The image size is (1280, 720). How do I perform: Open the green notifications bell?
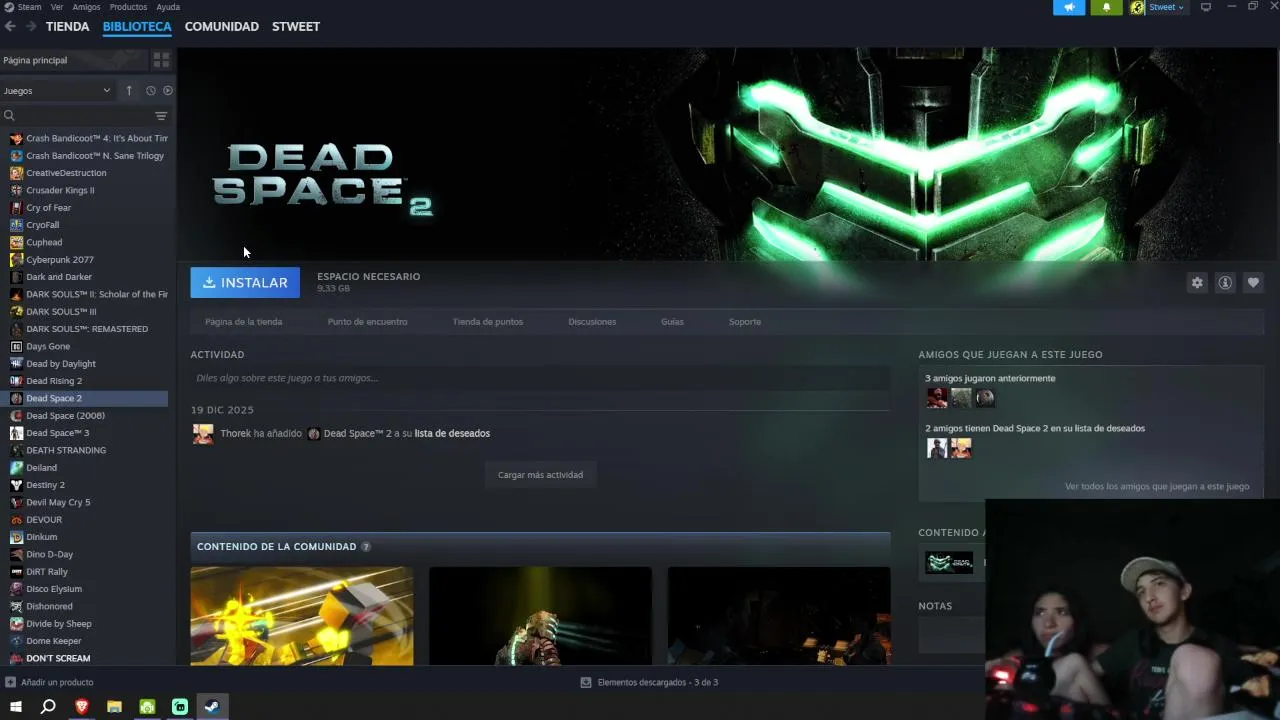point(1106,7)
